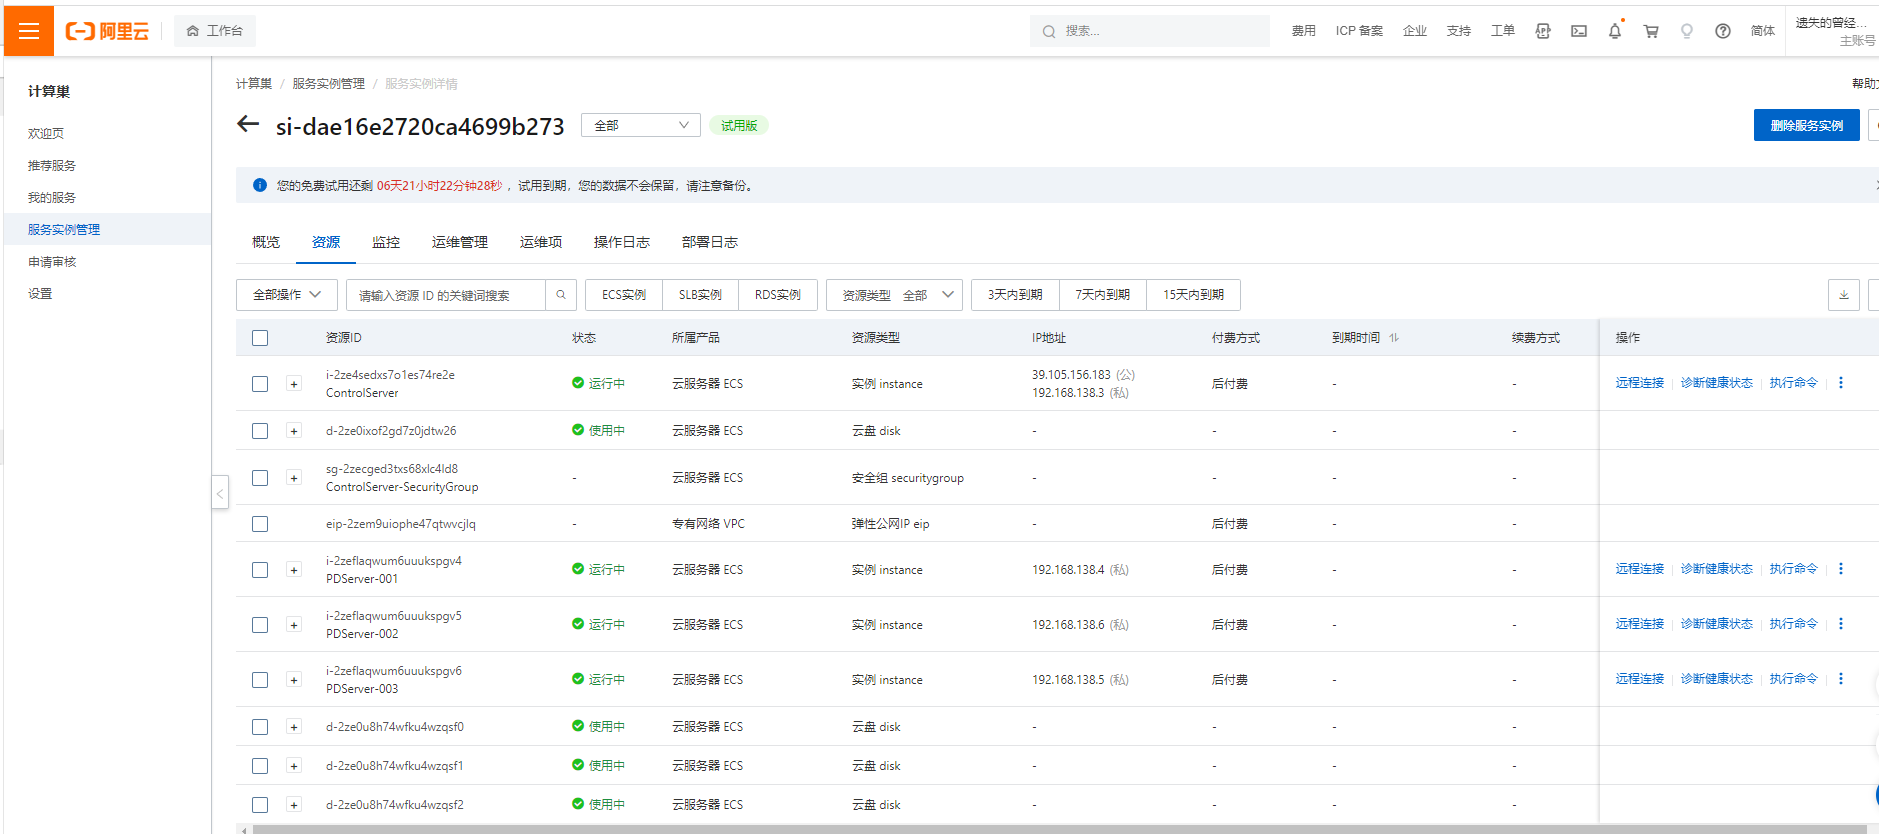Switch to the 运维项 tab
The width and height of the screenshot is (1879, 834).
pos(541,242)
